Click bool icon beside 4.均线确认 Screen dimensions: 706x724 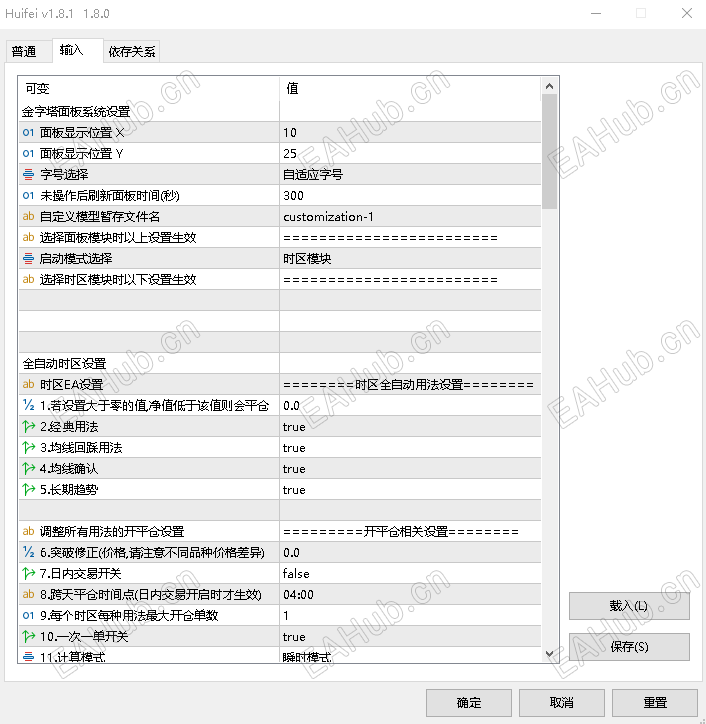[28, 468]
